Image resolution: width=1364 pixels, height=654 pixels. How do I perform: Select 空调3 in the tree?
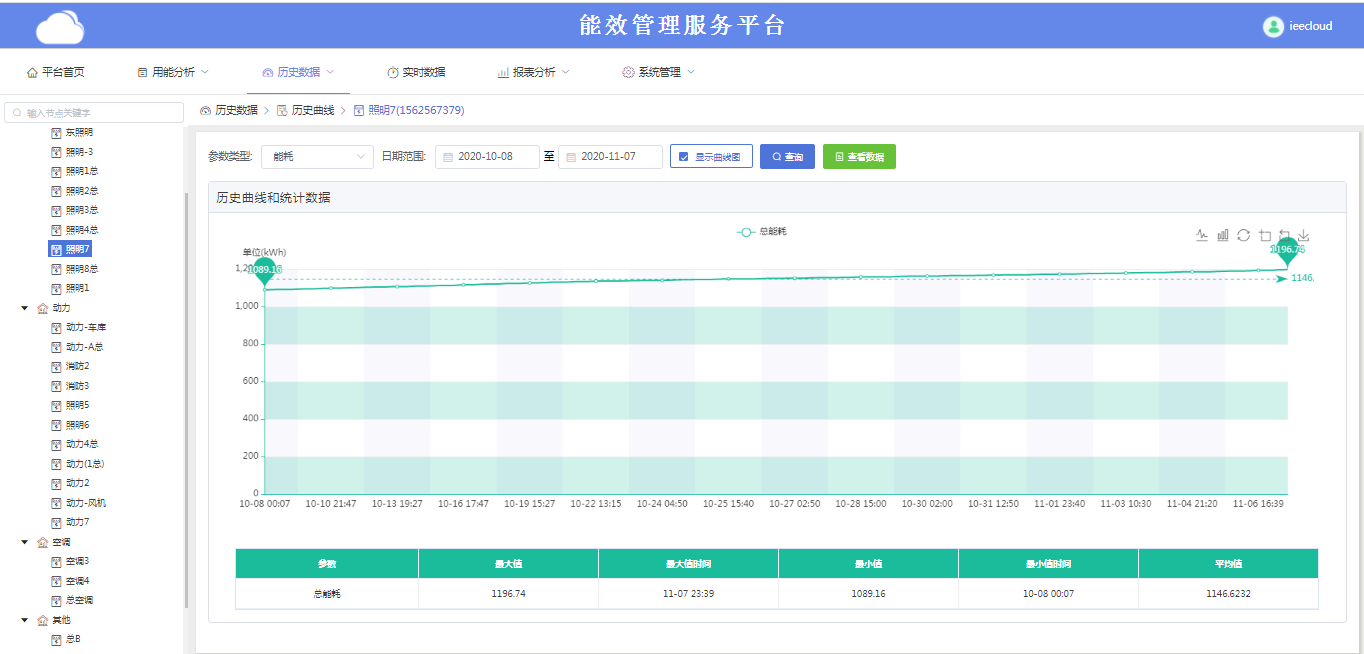click(78, 561)
